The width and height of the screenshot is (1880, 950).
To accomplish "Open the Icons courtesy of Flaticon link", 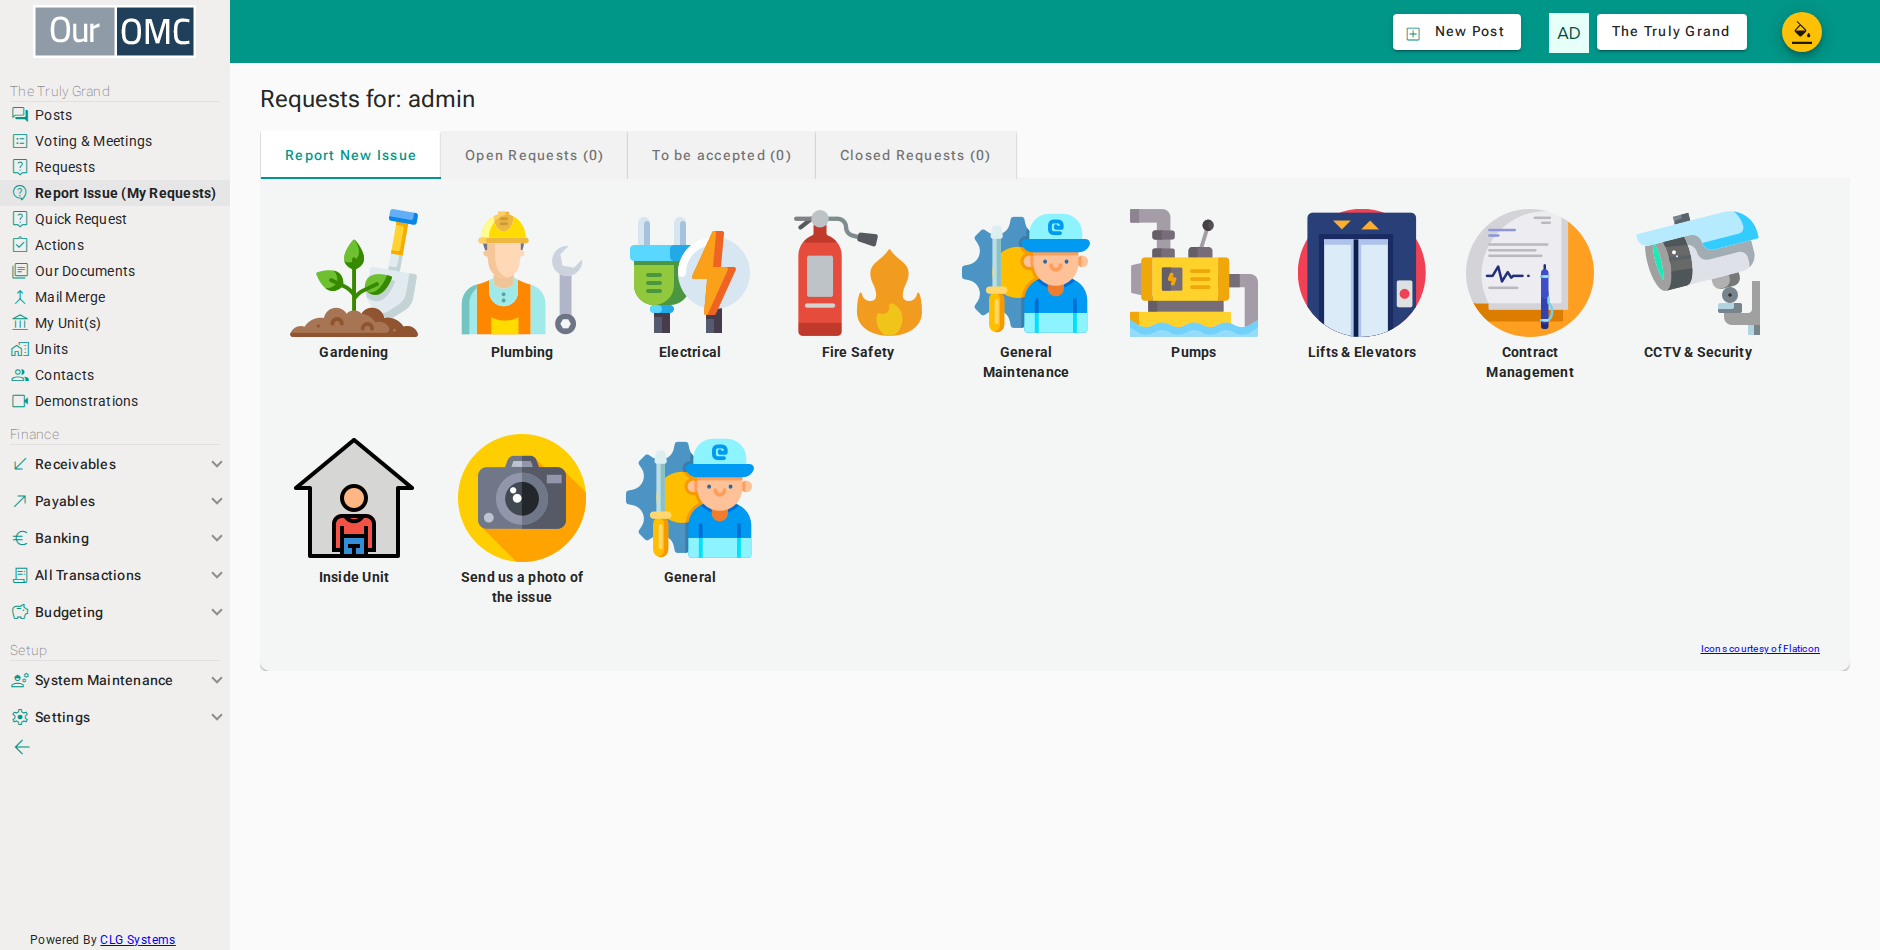I will pos(1760,649).
